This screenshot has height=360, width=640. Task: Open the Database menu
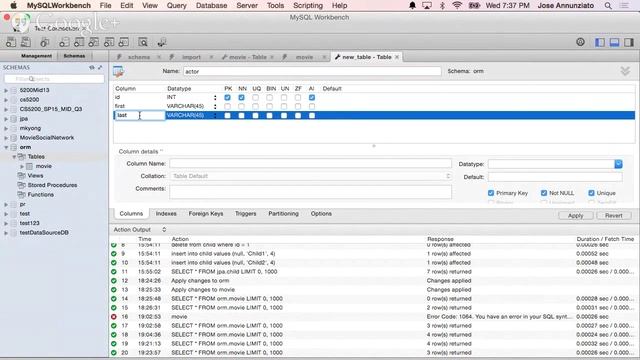[x=211, y=5]
